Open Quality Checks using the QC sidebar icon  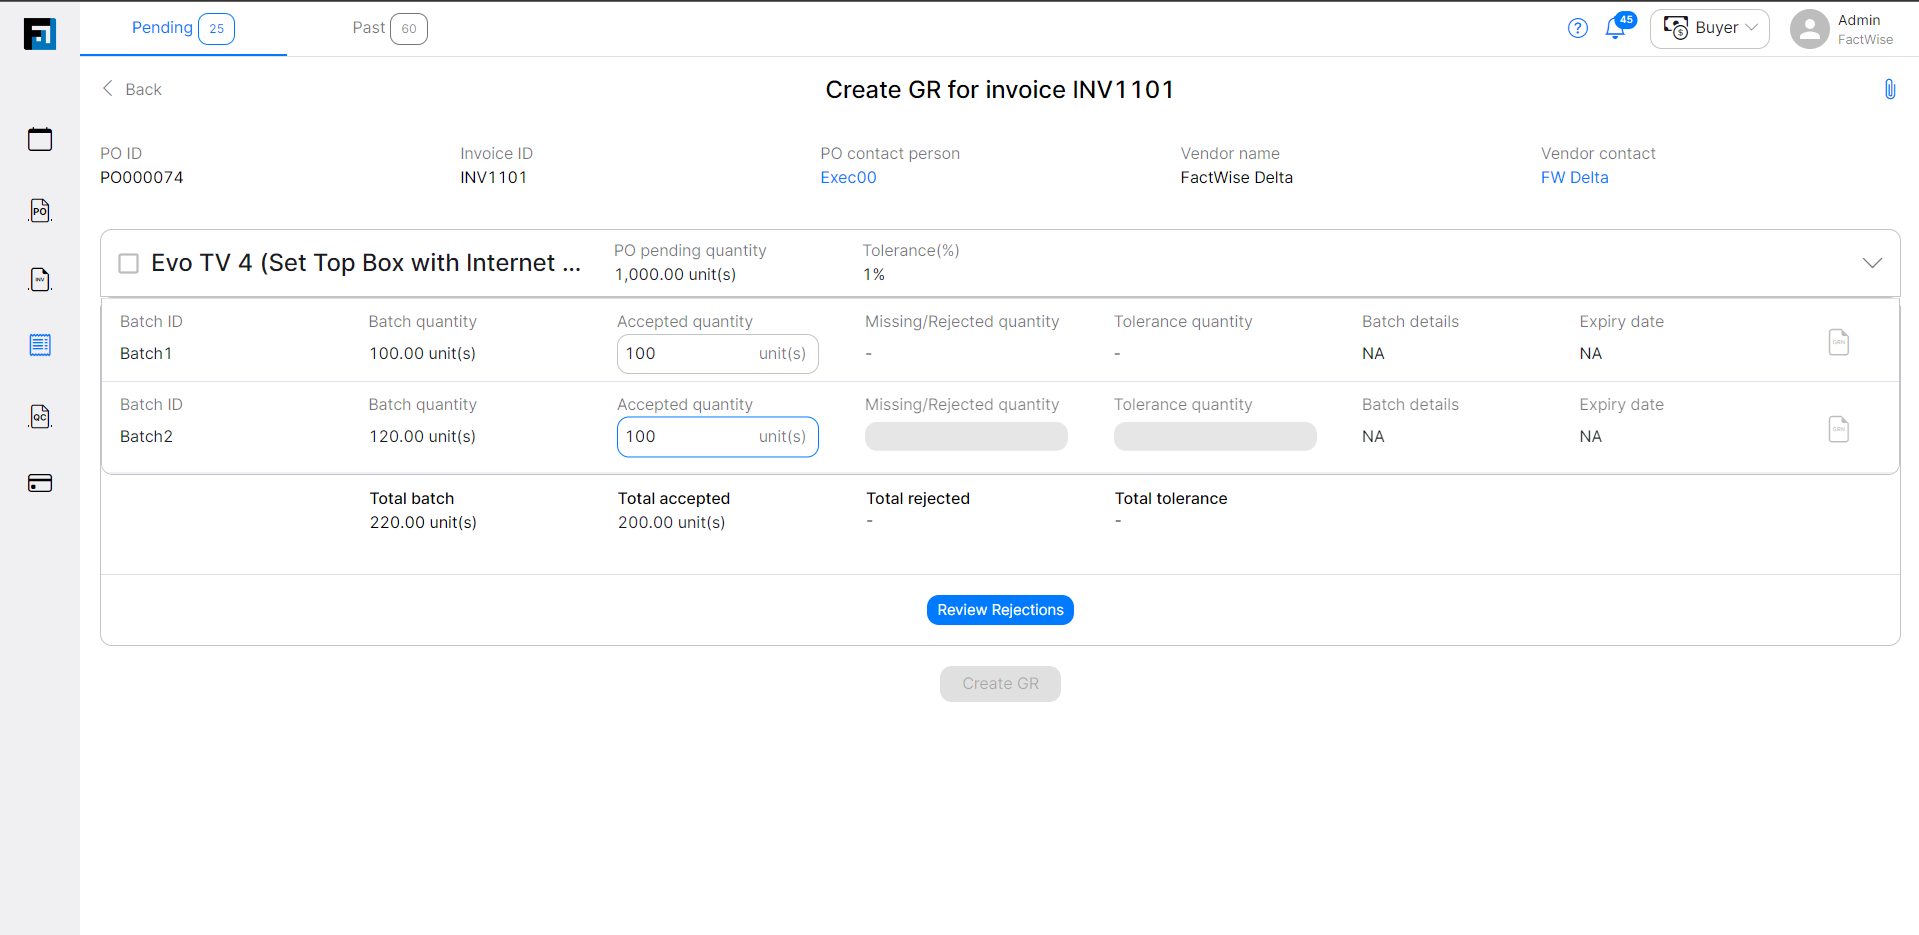tap(39, 416)
